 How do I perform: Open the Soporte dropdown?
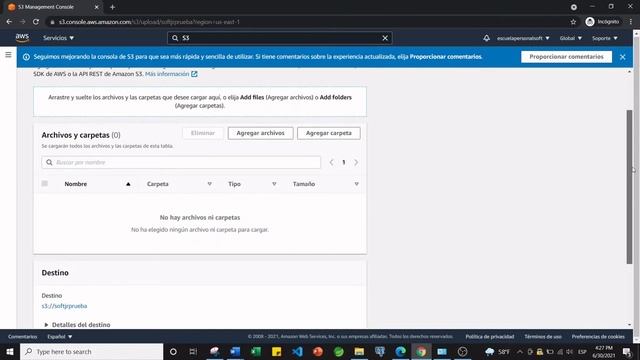604,38
